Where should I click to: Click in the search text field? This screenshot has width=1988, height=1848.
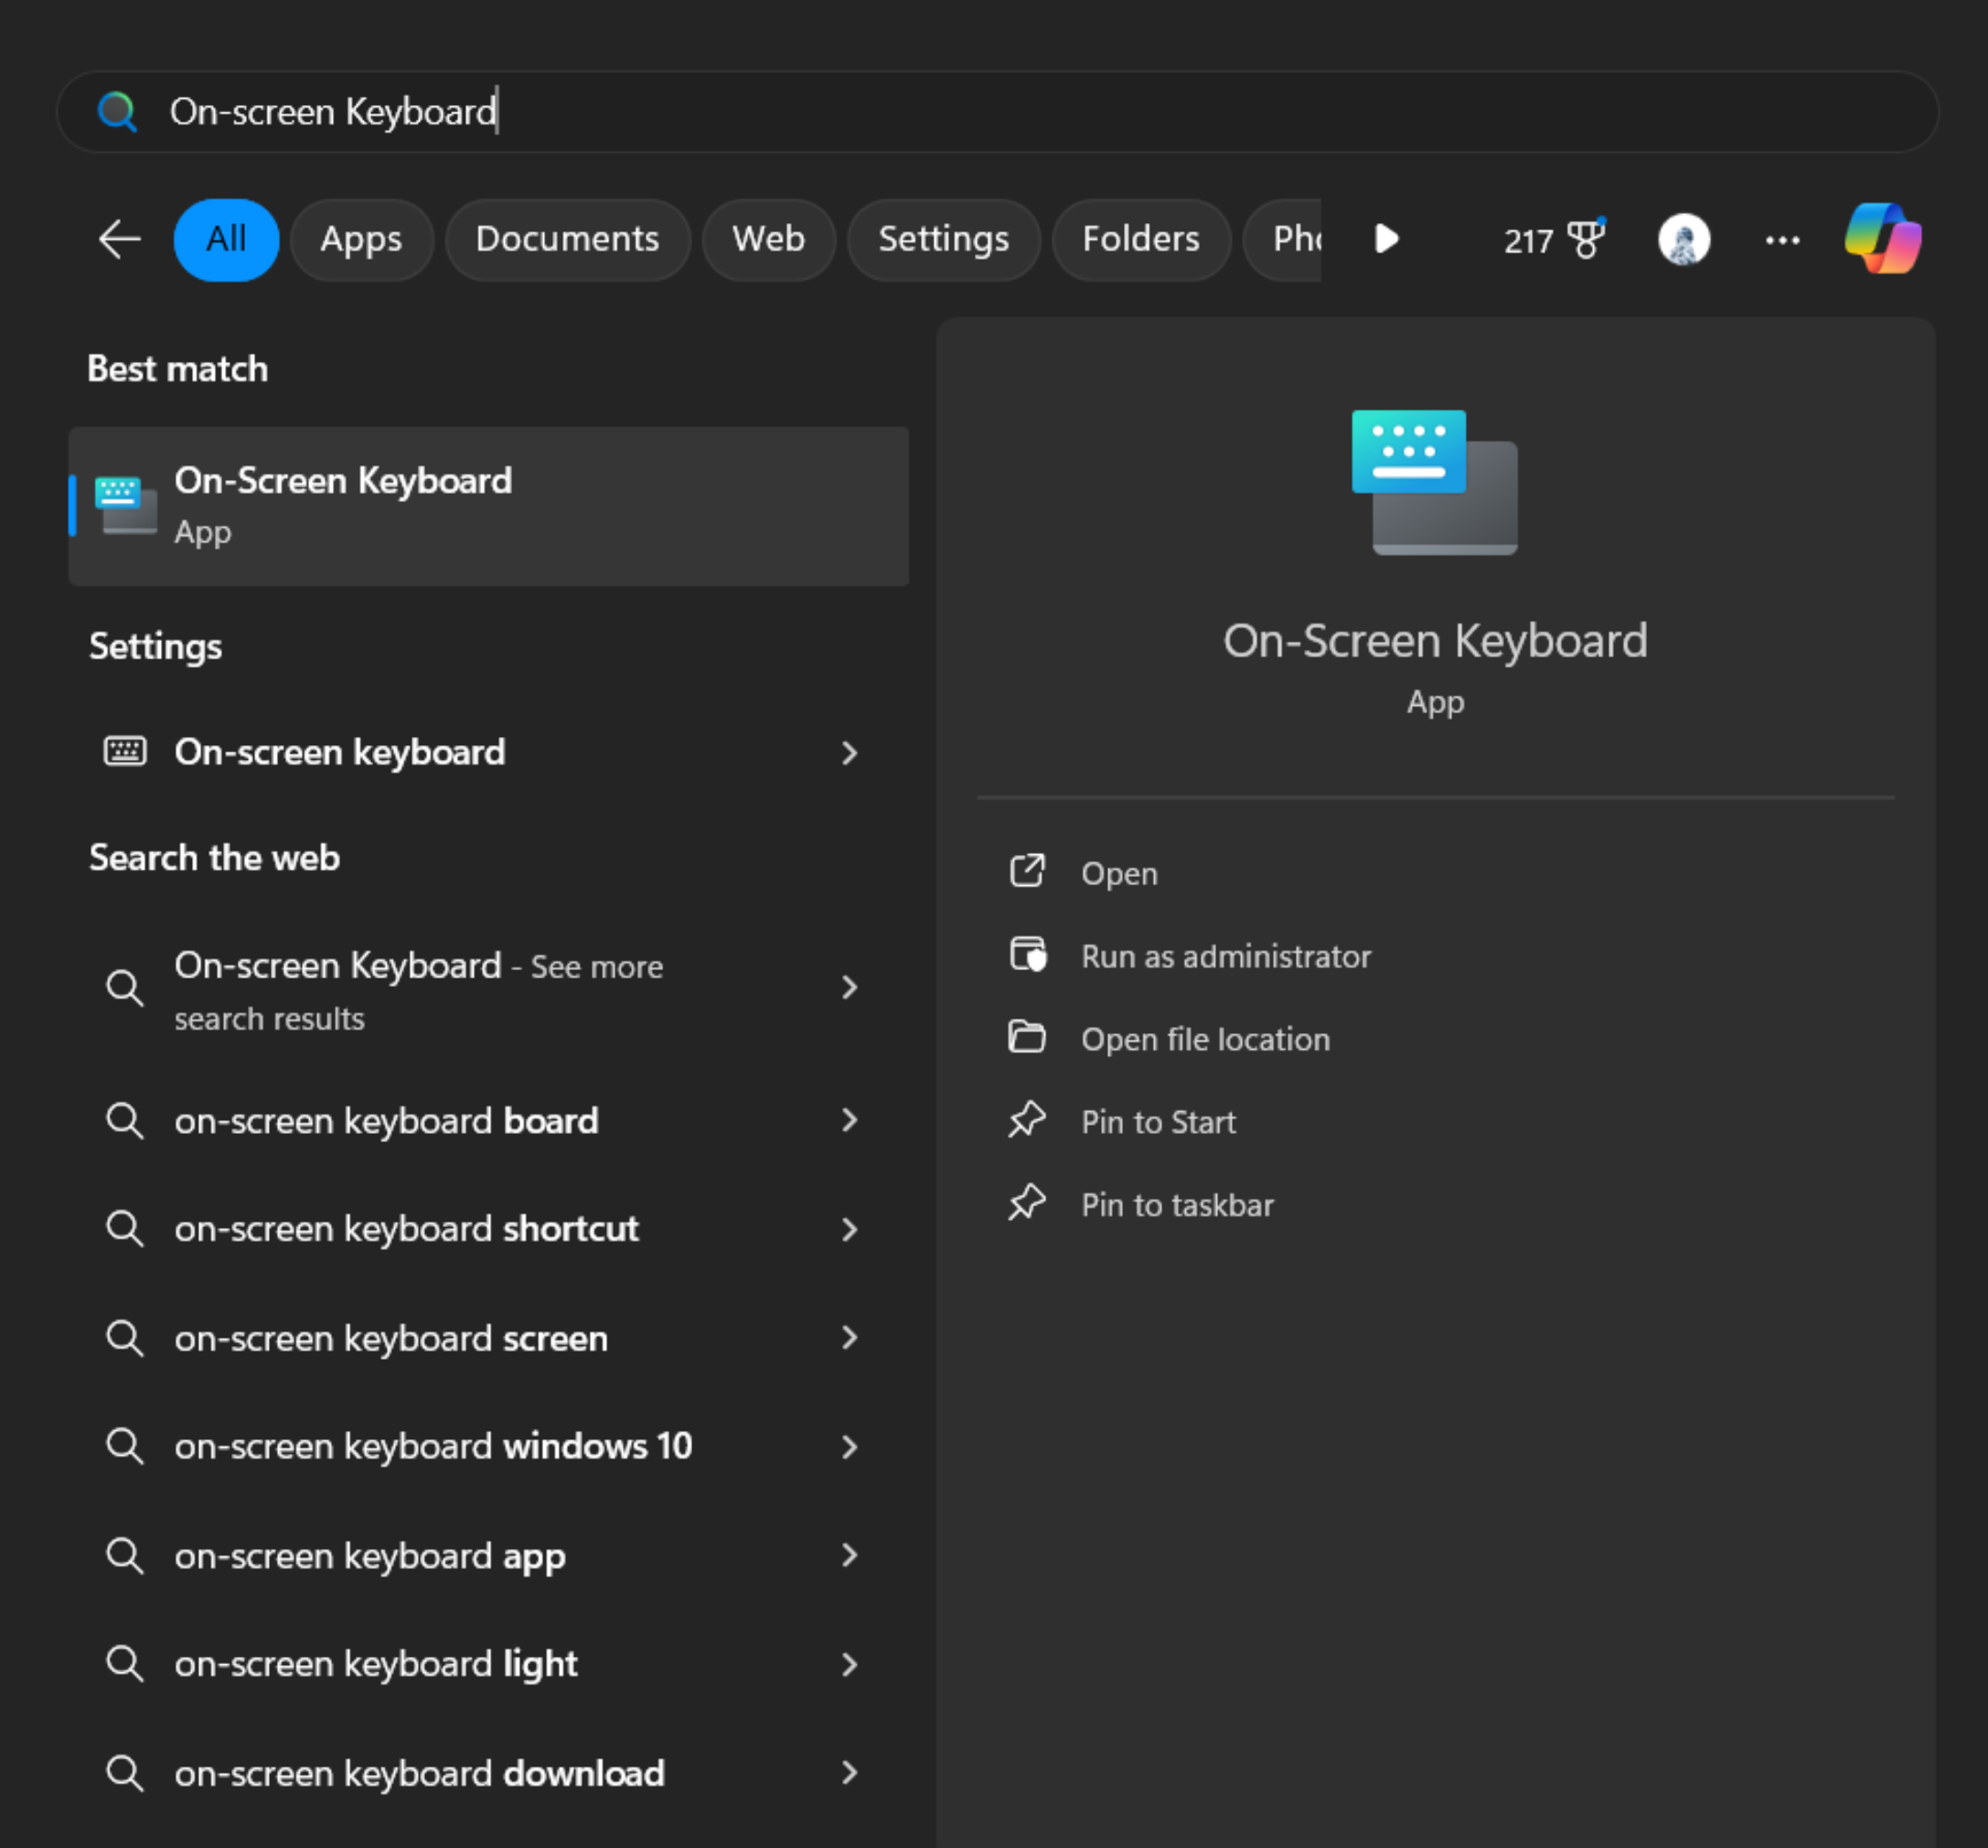[997, 111]
